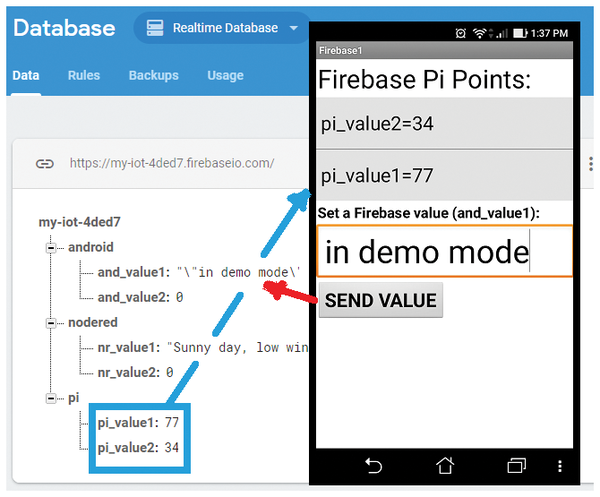Tap the 'Set a Firebase value (and_value1):' label
Image resolution: width=600 pixels, height=497 pixels.
click(x=428, y=213)
